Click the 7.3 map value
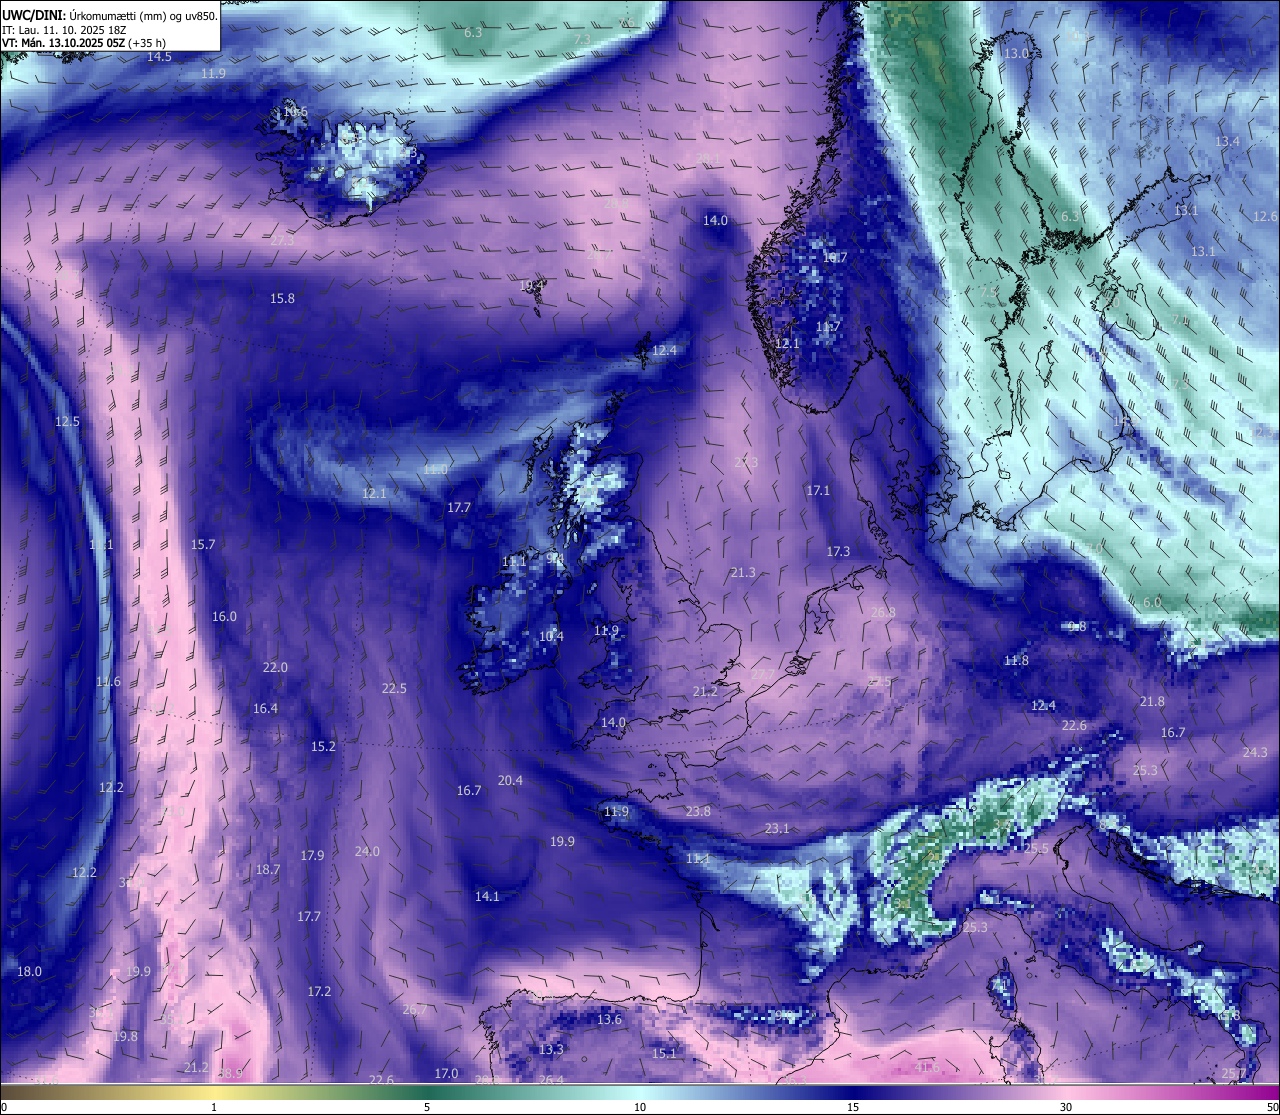Image resolution: width=1280 pixels, height=1115 pixels. pos(582,40)
